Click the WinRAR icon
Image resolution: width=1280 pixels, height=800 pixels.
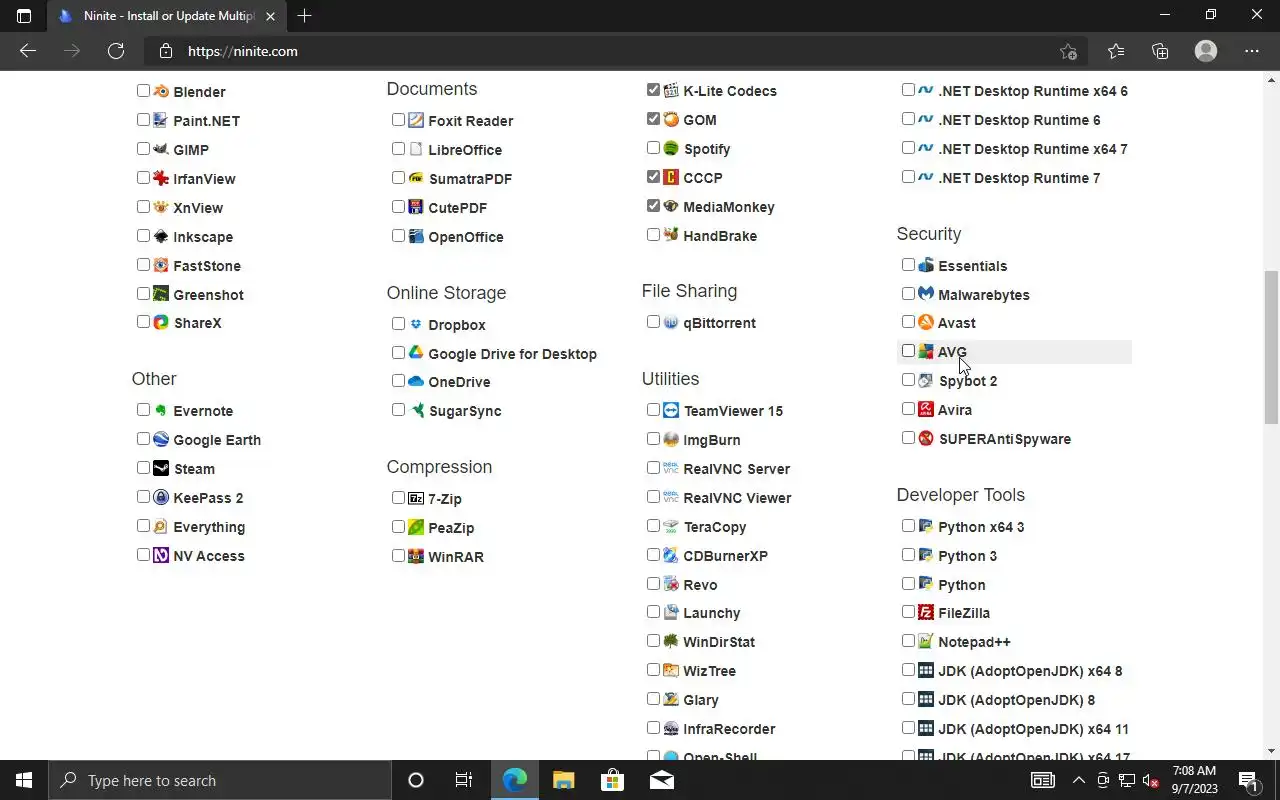coord(416,556)
